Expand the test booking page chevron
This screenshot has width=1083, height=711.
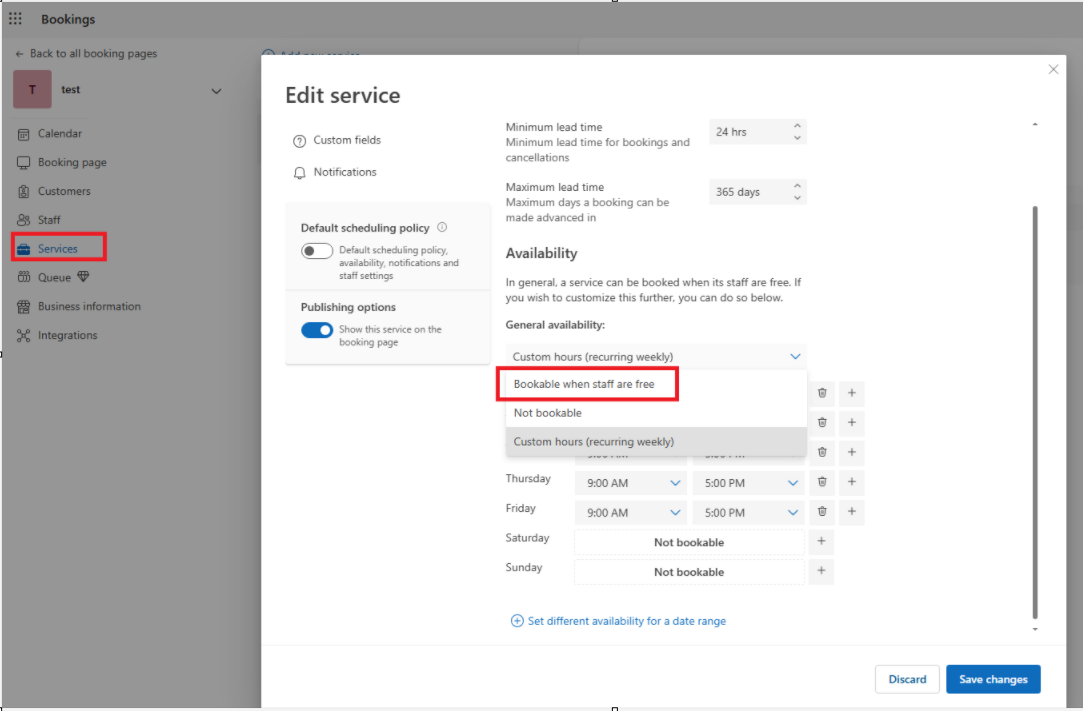point(216,91)
